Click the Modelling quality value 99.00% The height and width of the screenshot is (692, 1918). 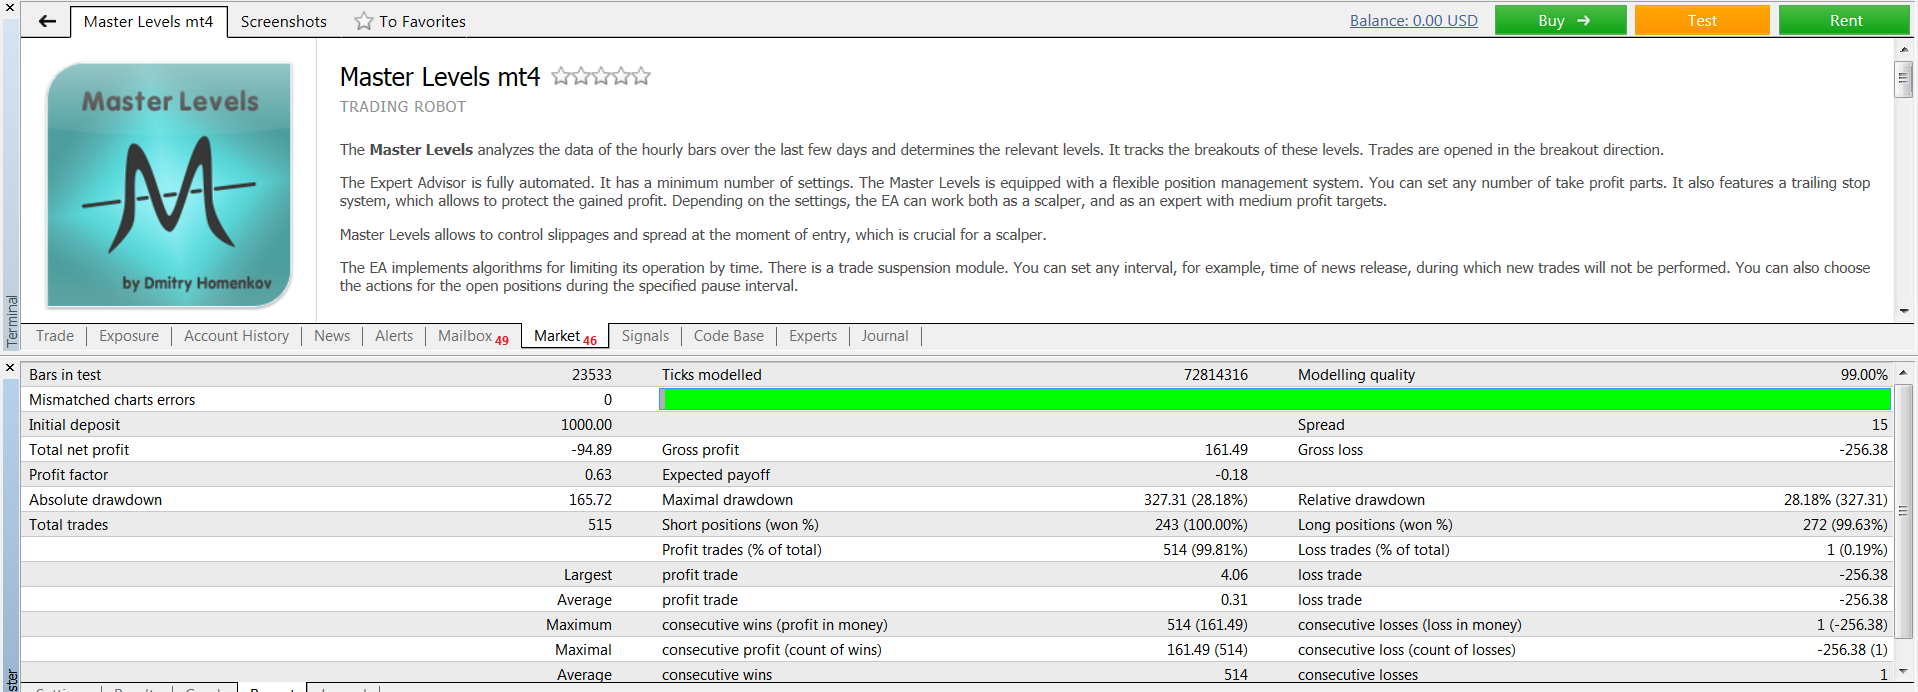pyautogui.click(x=1864, y=375)
